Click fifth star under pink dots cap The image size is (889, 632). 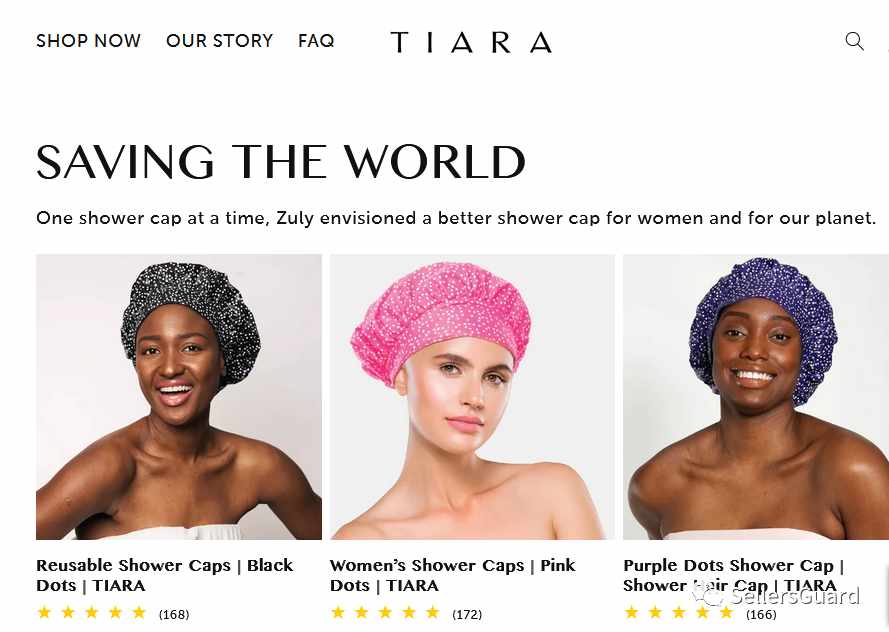(x=433, y=613)
